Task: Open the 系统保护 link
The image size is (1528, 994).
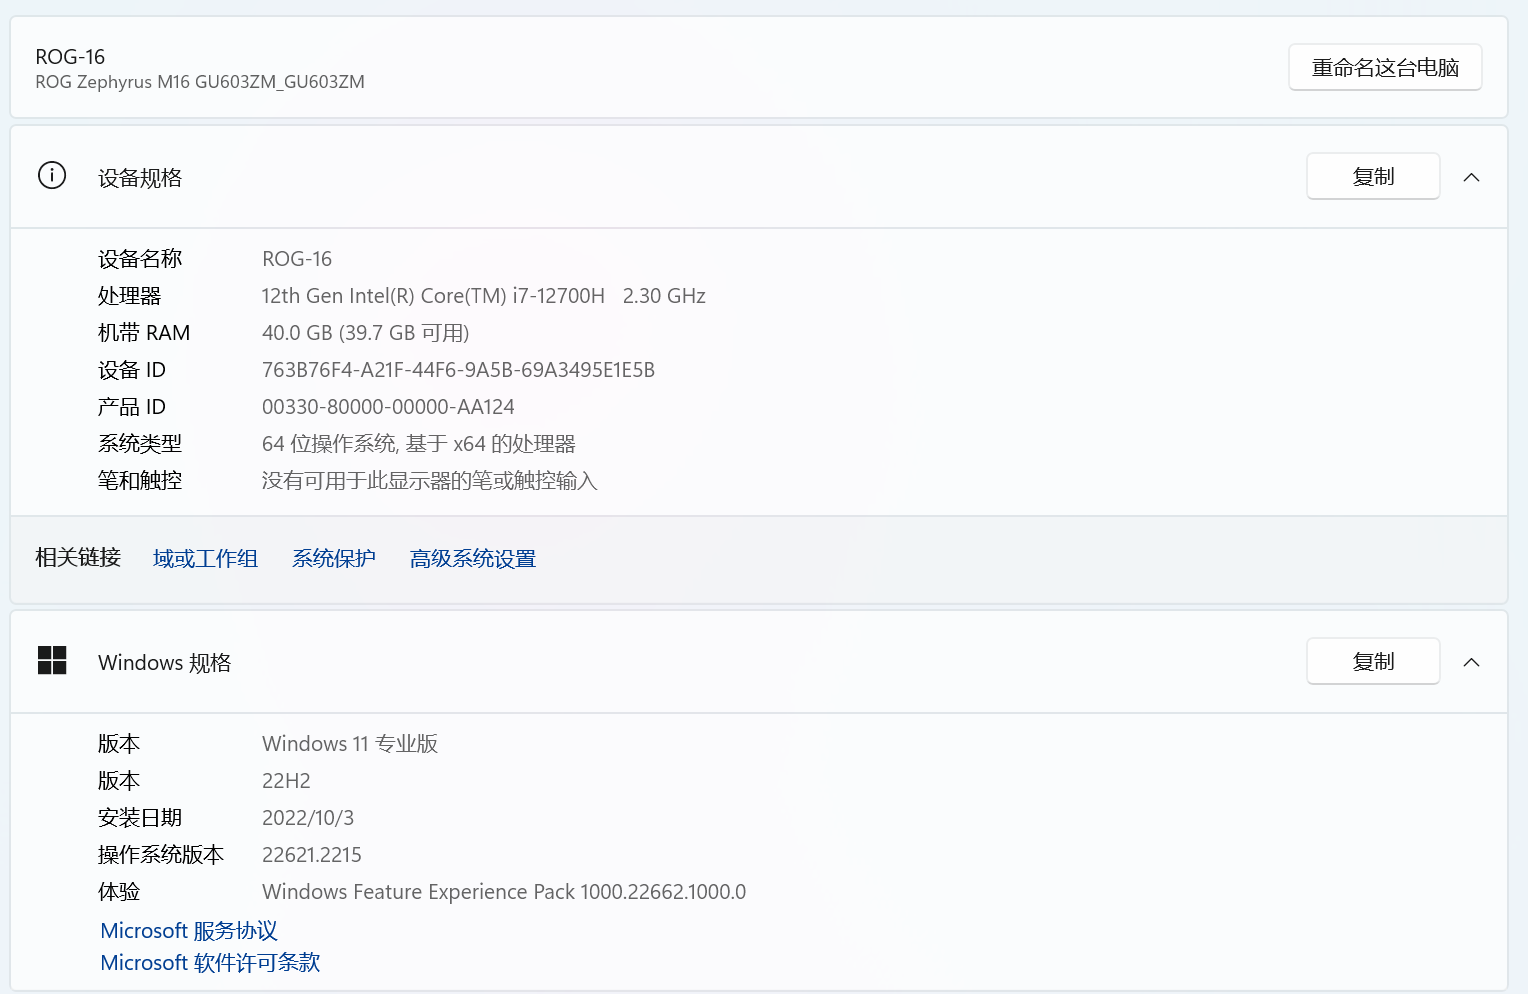Action: pos(334,559)
